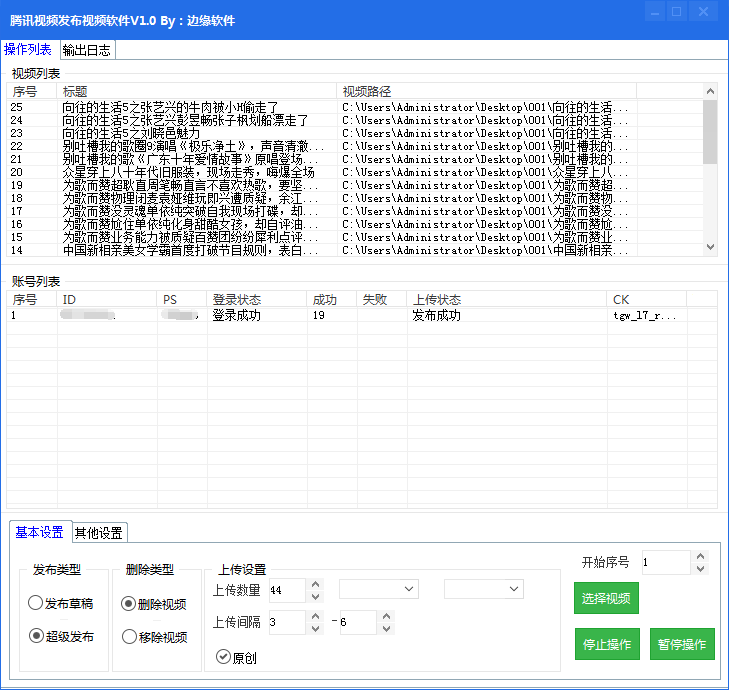The height and width of the screenshot is (690, 729).
Task: Click the 上传间隔 maximum input field
Action: click(358, 622)
